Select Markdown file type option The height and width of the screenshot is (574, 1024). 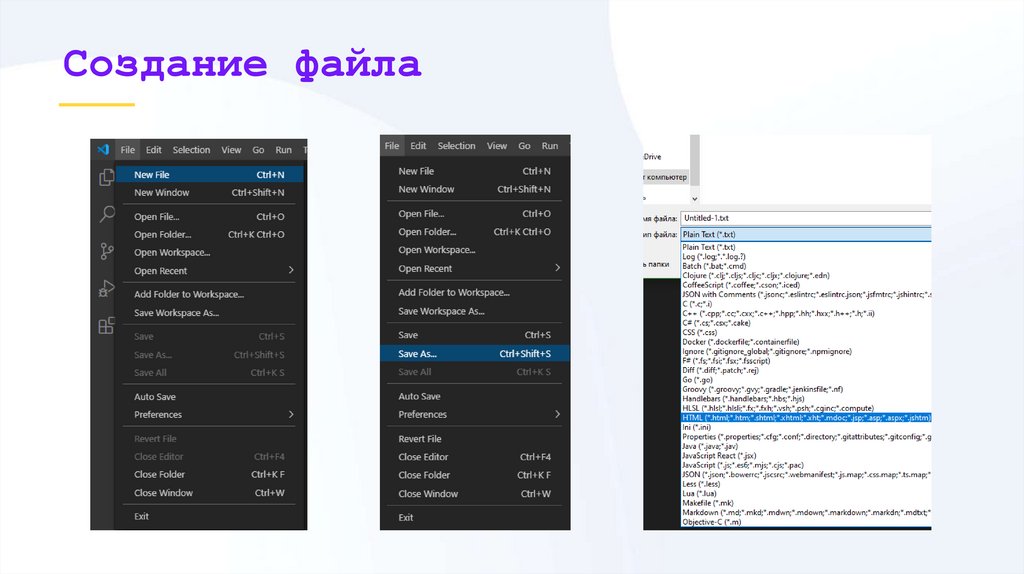pyautogui.click(x=806, y=513)
